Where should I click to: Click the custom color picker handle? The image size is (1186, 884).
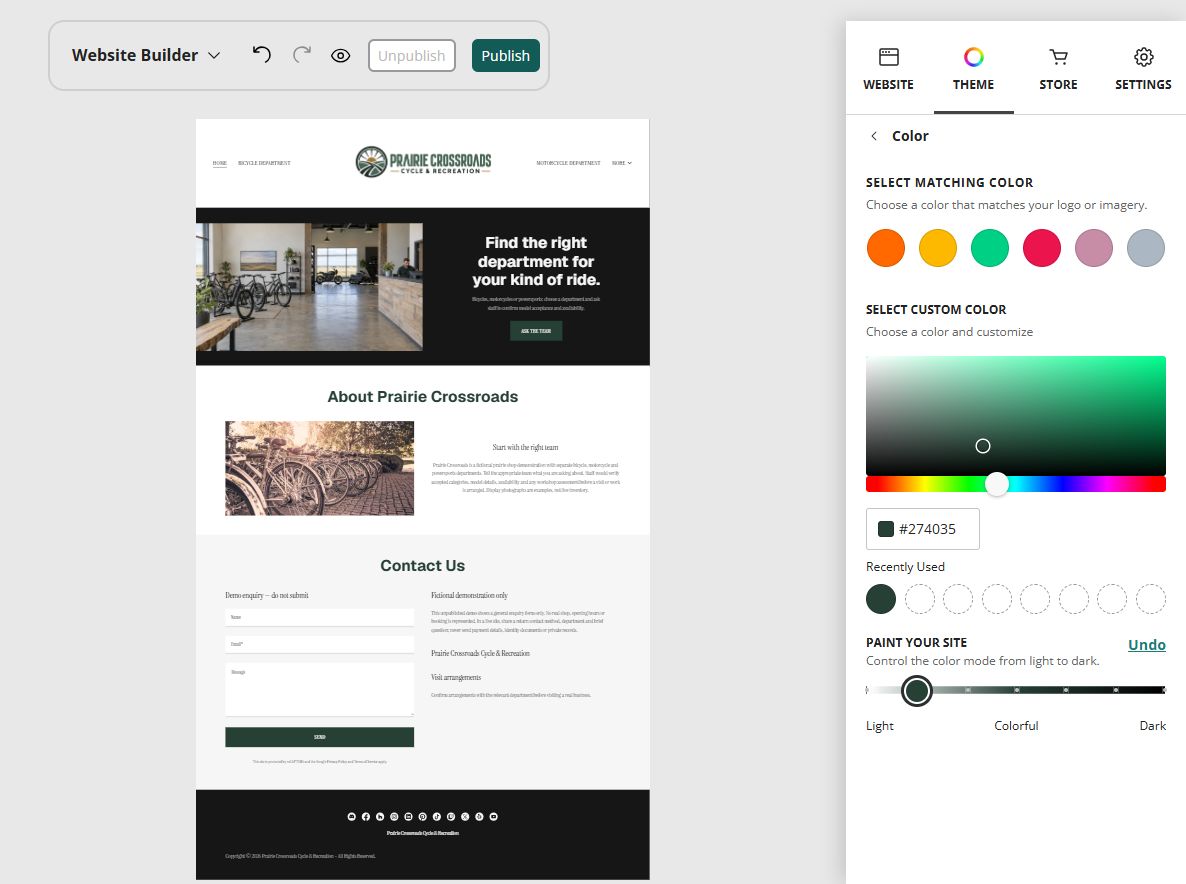983,446
